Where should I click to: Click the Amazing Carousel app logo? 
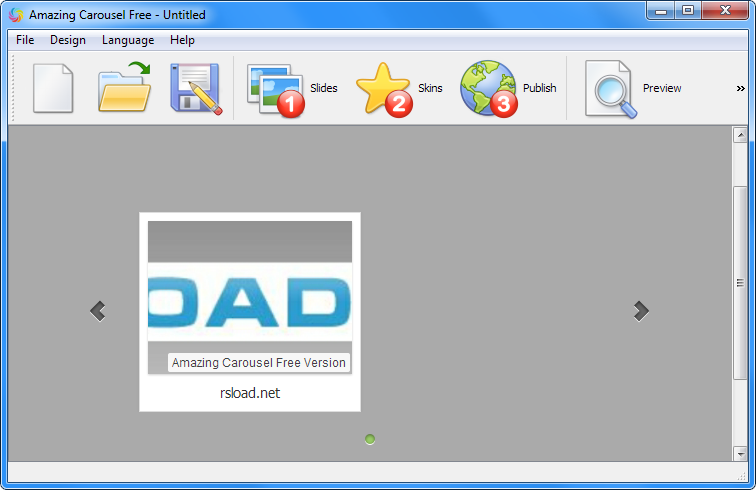pyautogui.click(x=15, y=15)
